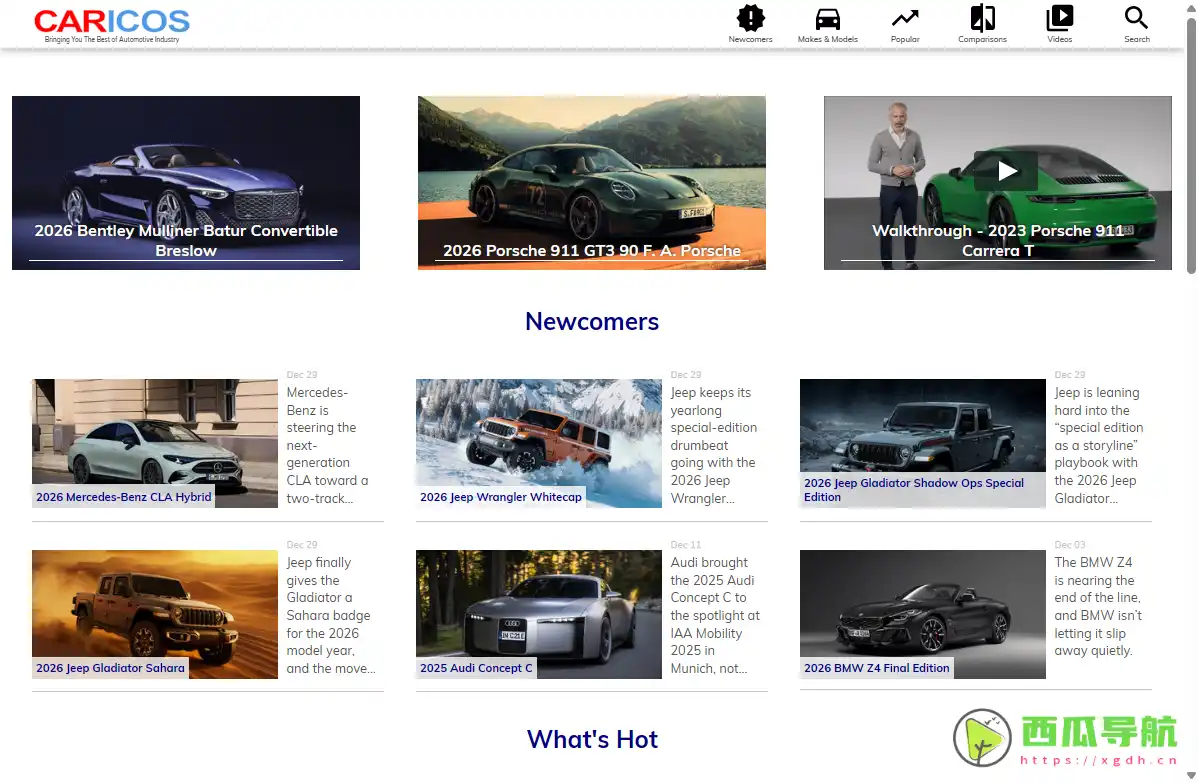Go to the CARICOS home logo

click(111, 24)
